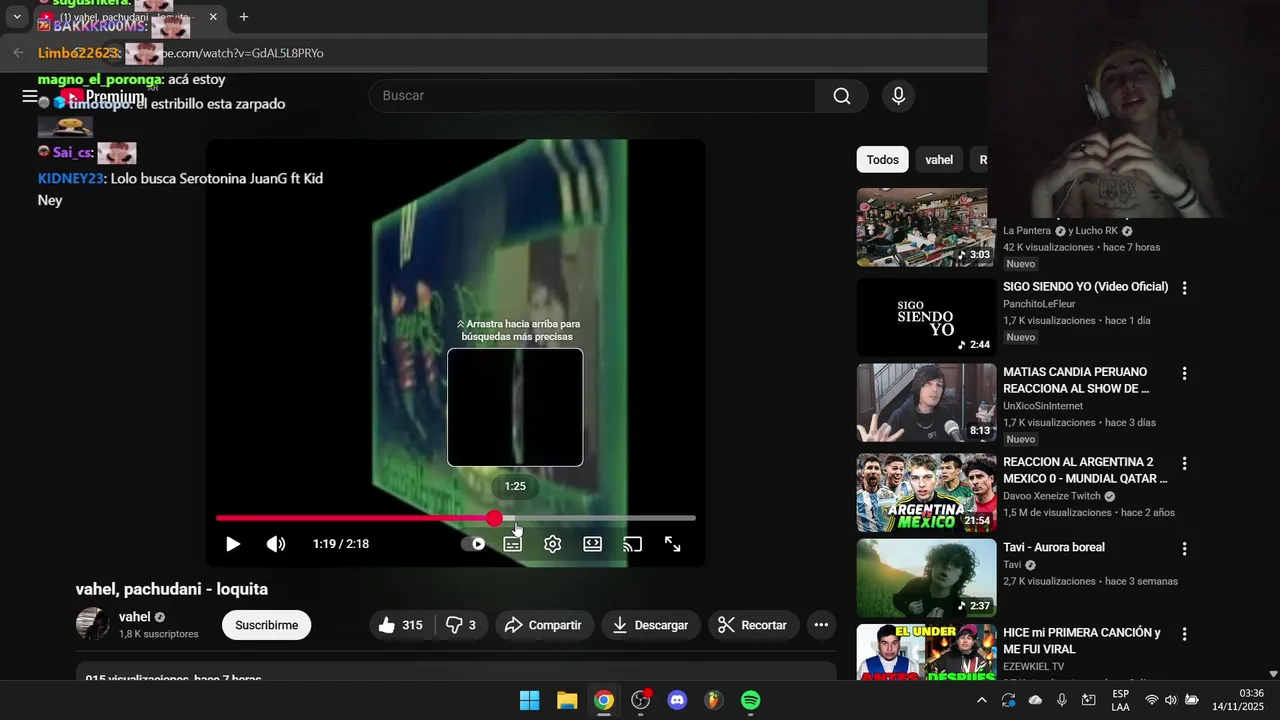Open options for HICE mi PRIMERA CANCIÓN
The image size is (1280, 720).
[x=1185, y=635]
